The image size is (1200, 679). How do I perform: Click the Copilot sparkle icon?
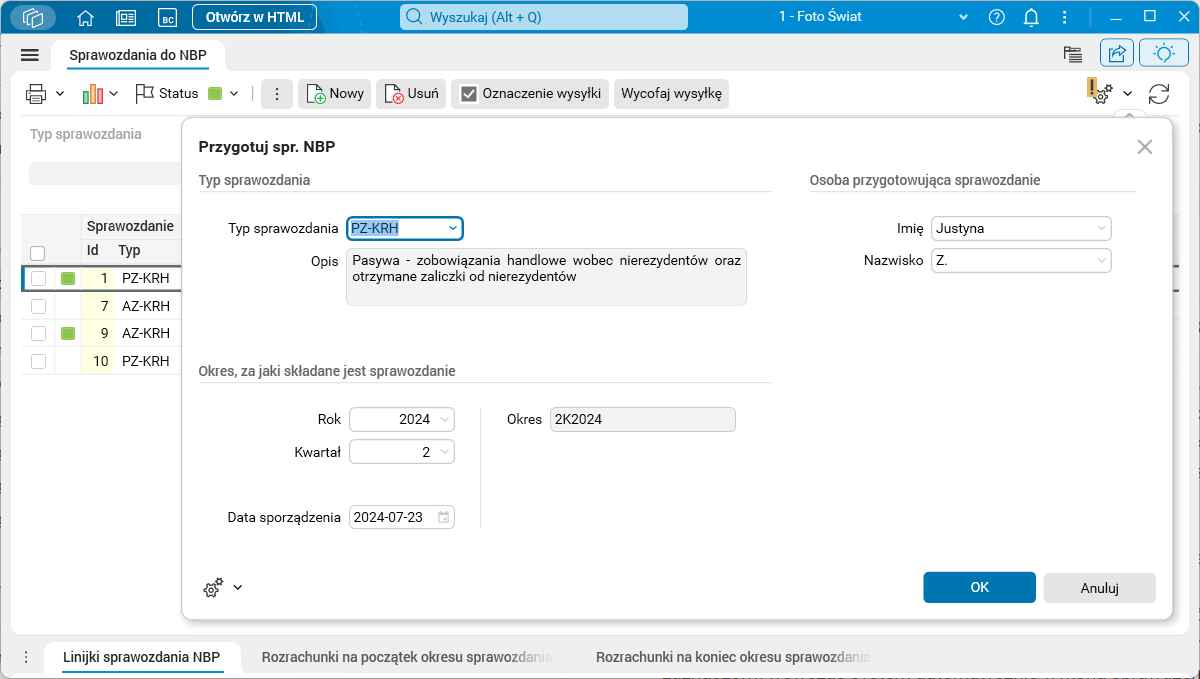(1163, 53)
